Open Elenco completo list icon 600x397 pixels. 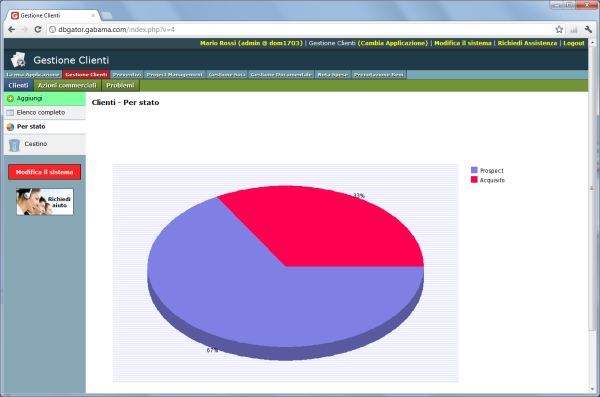10,113
